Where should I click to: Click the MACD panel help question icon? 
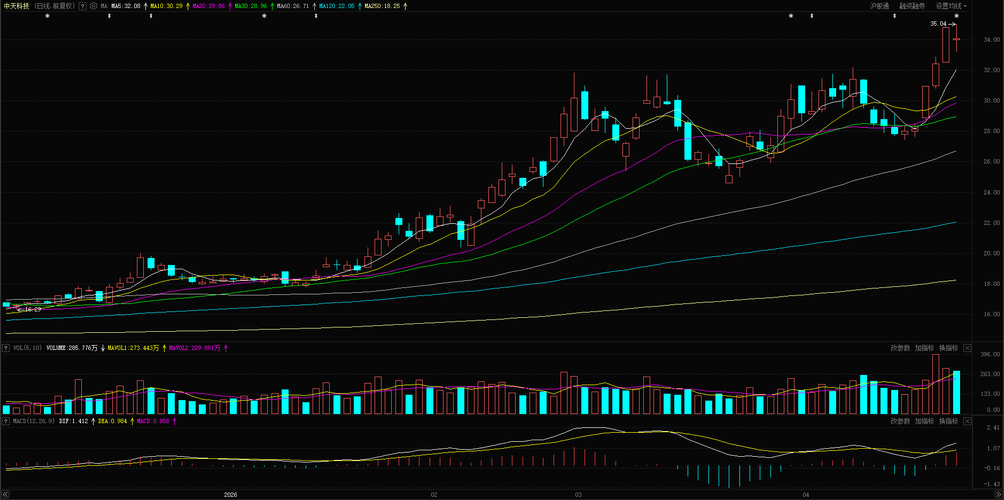click(x=6, y=422)
